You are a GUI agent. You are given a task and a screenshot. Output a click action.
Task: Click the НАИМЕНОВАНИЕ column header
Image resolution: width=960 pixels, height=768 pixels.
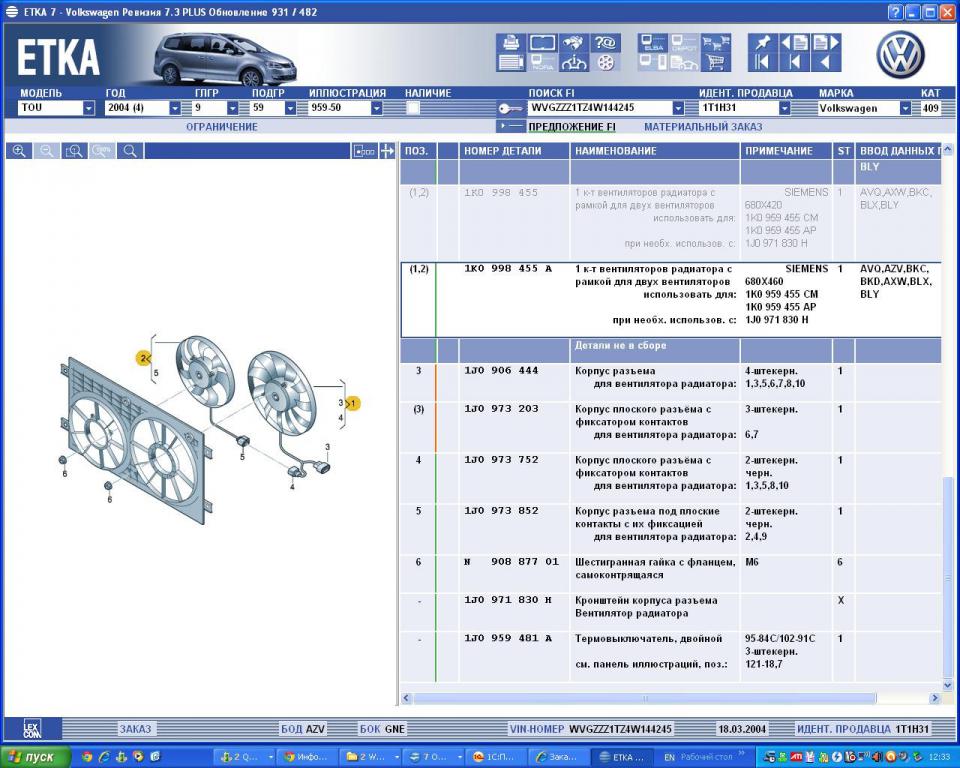[x=654, y=151]
